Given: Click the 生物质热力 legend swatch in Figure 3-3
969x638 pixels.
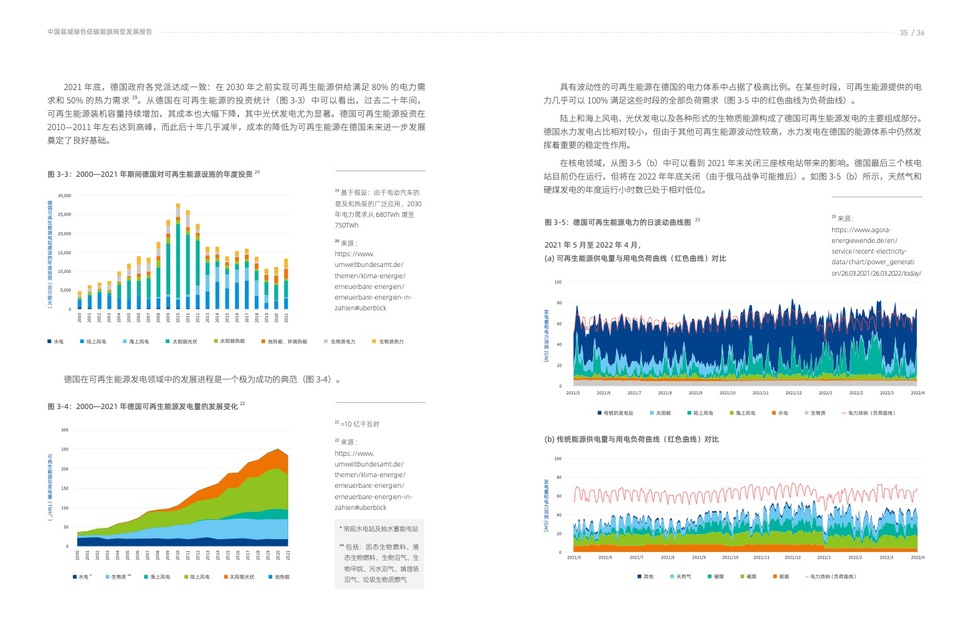Looking at the screenshot, I should pos(374,342).
